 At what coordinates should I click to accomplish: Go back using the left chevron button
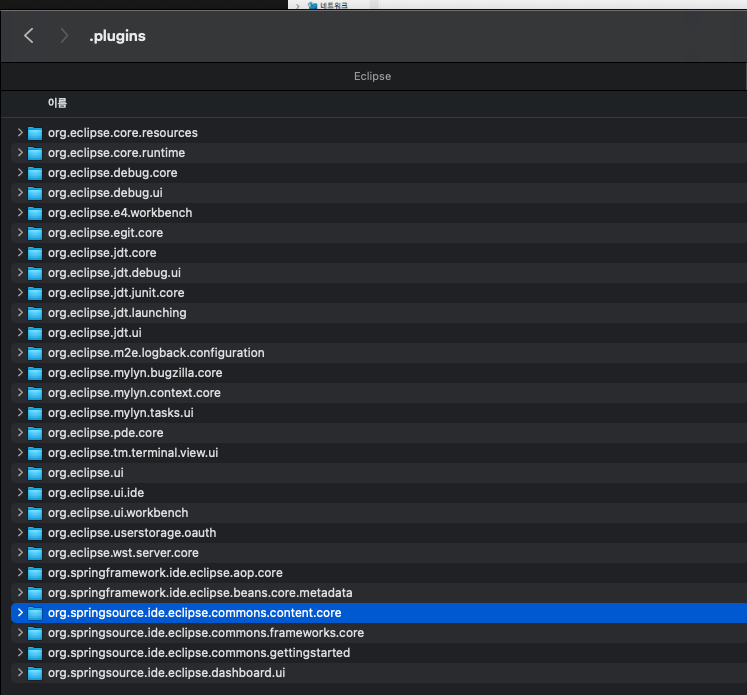[29, 36]
